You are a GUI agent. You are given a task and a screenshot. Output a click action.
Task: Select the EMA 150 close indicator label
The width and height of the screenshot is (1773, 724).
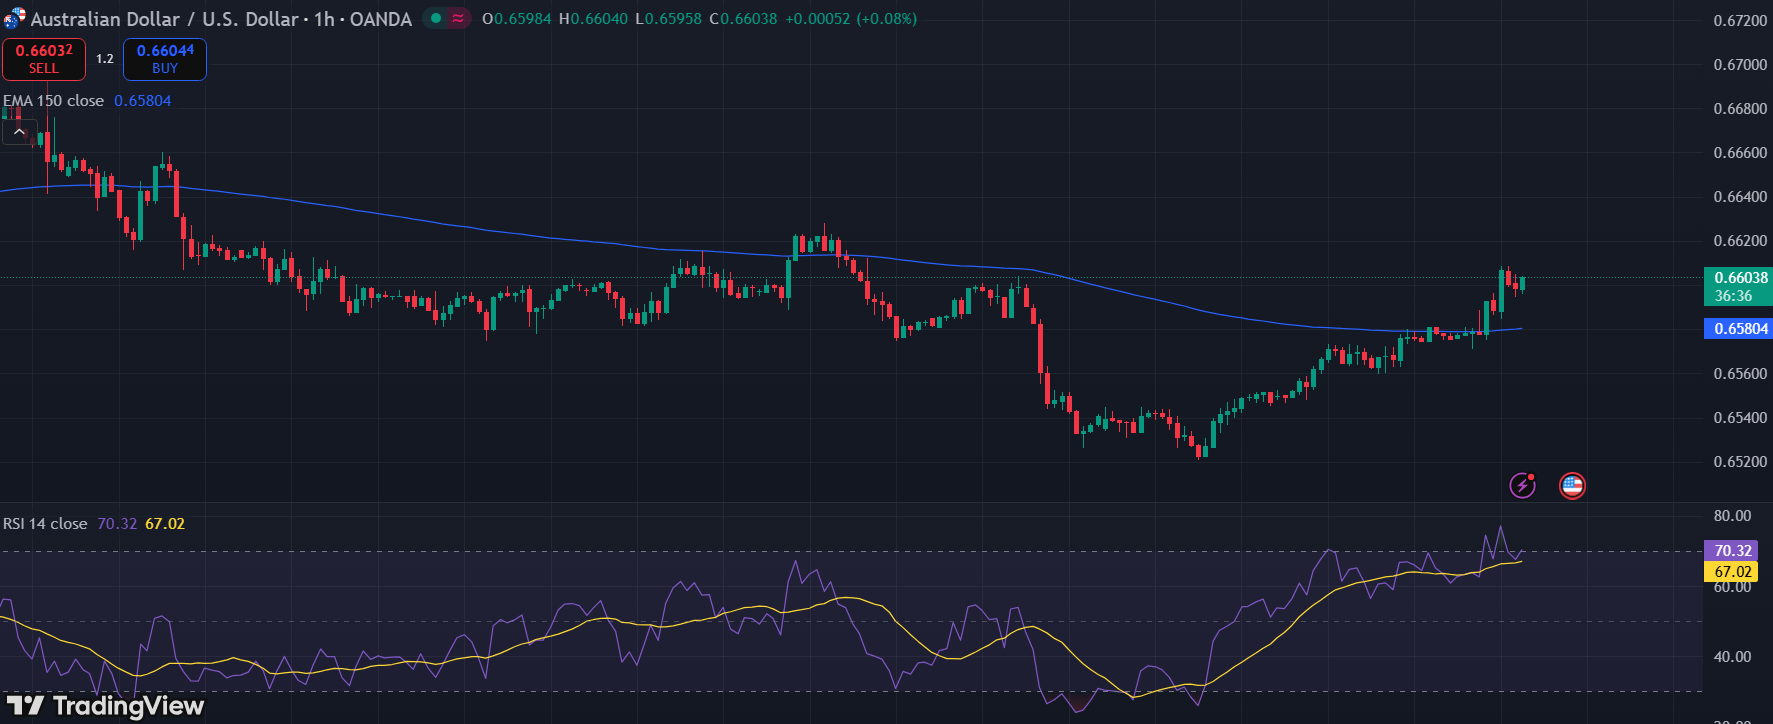(x=53, y=101)
